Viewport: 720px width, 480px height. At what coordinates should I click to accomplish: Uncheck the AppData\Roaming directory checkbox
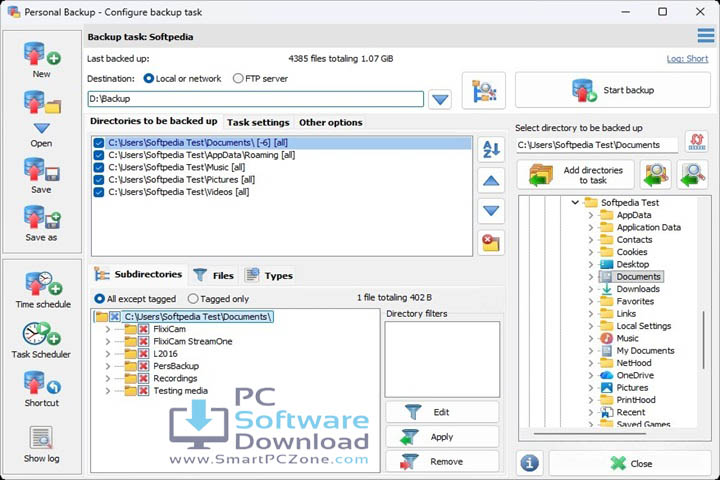(99, 155)
